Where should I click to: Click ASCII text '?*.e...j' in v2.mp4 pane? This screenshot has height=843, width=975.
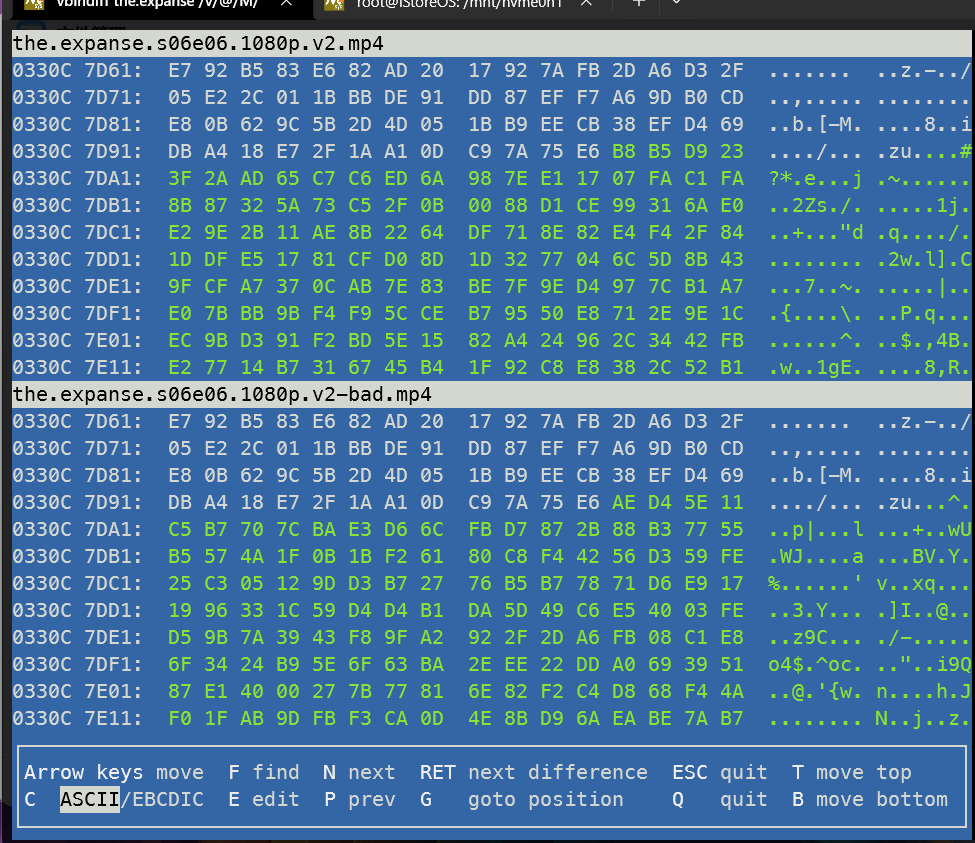(815, 178)
